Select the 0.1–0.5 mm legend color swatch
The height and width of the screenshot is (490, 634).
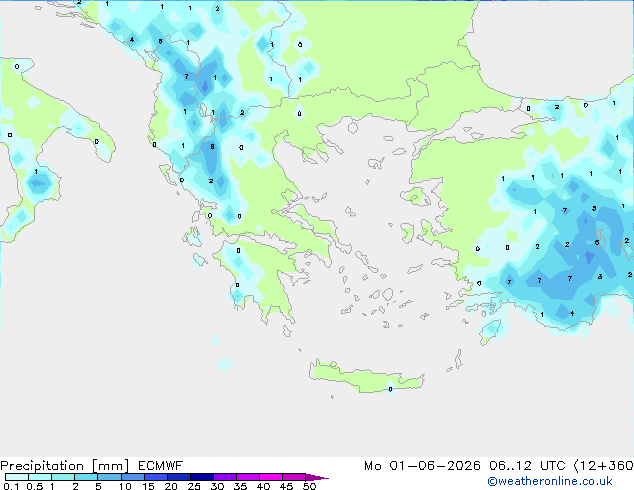click(17, 477)
